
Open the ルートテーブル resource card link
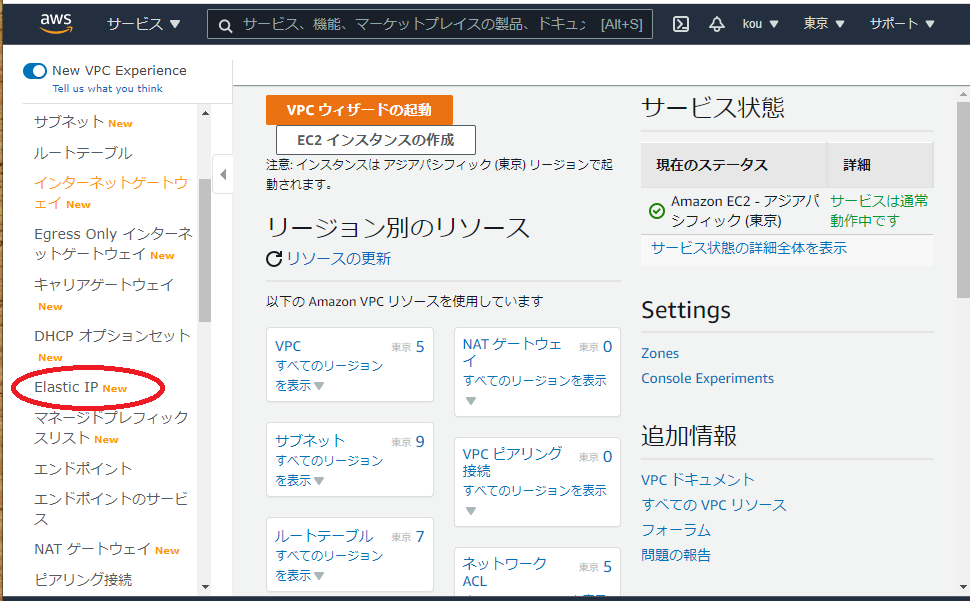[324, 536]
